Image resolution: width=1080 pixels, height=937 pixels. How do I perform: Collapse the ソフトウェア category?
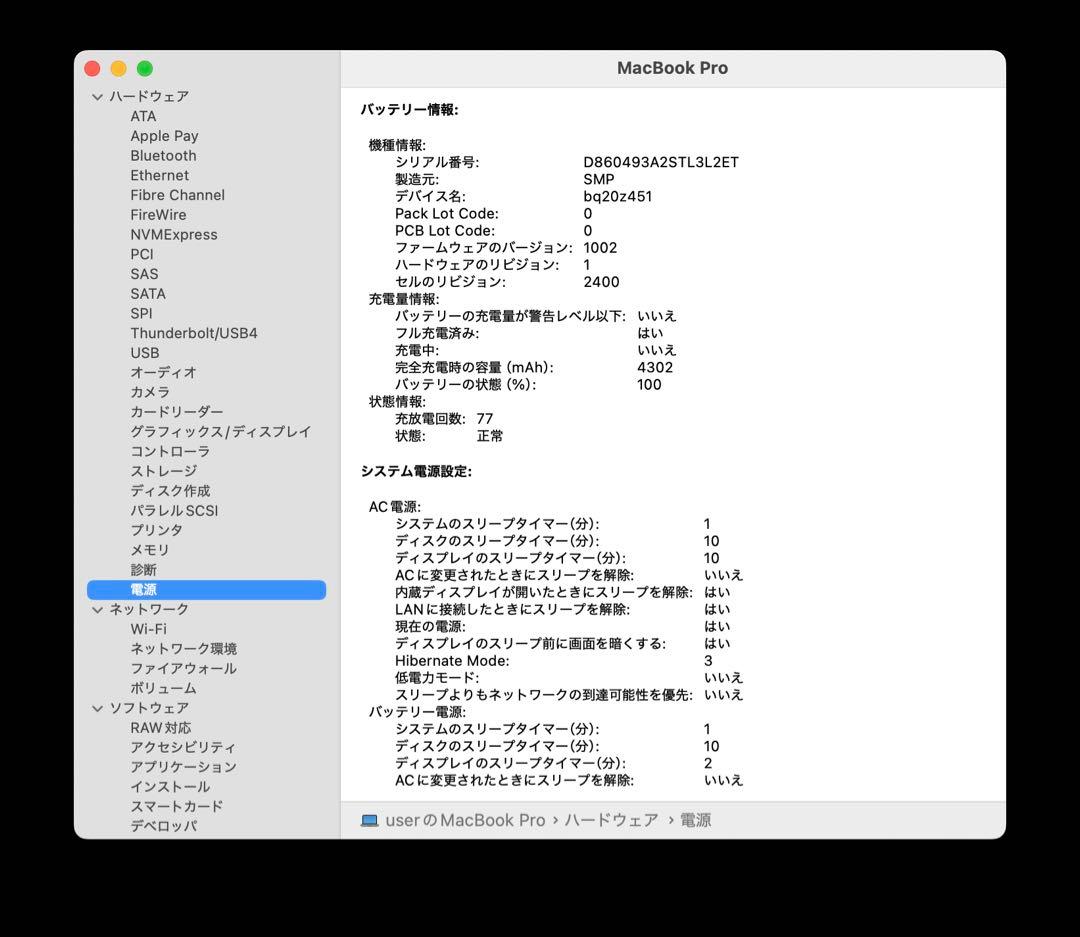click(x=97, y=707)
